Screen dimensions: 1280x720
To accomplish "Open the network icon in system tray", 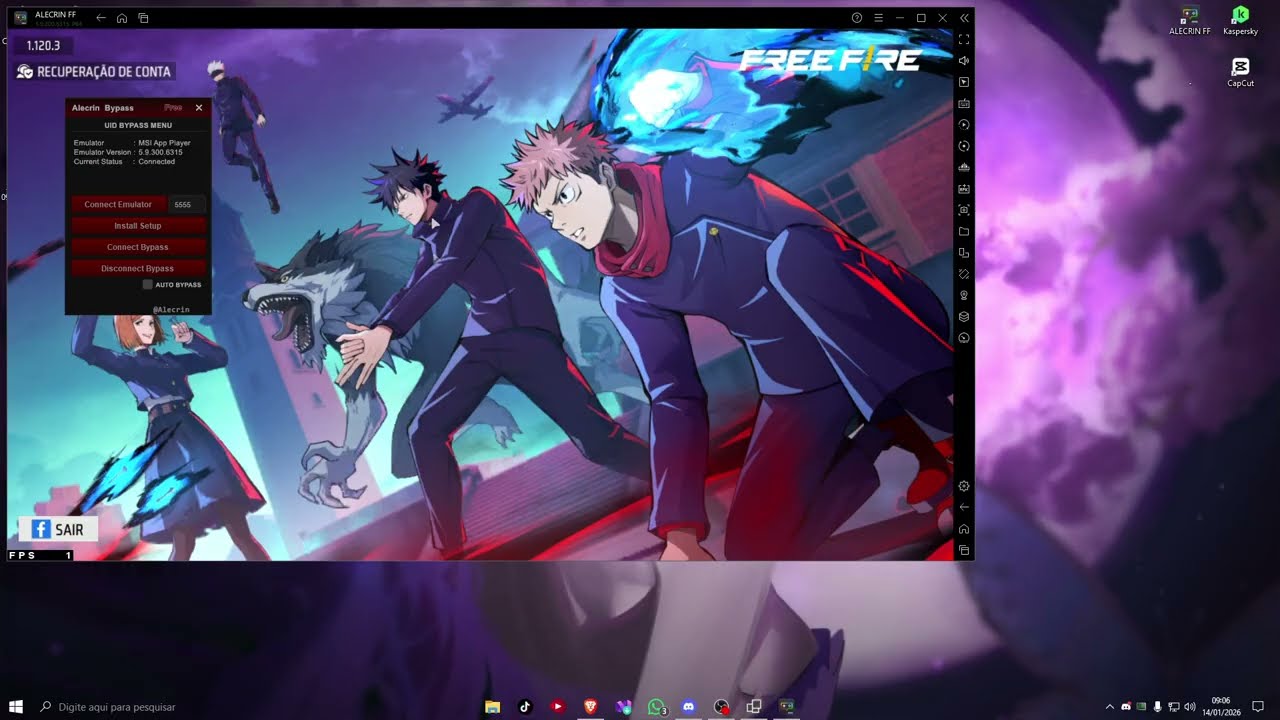I will (1173, 707).
